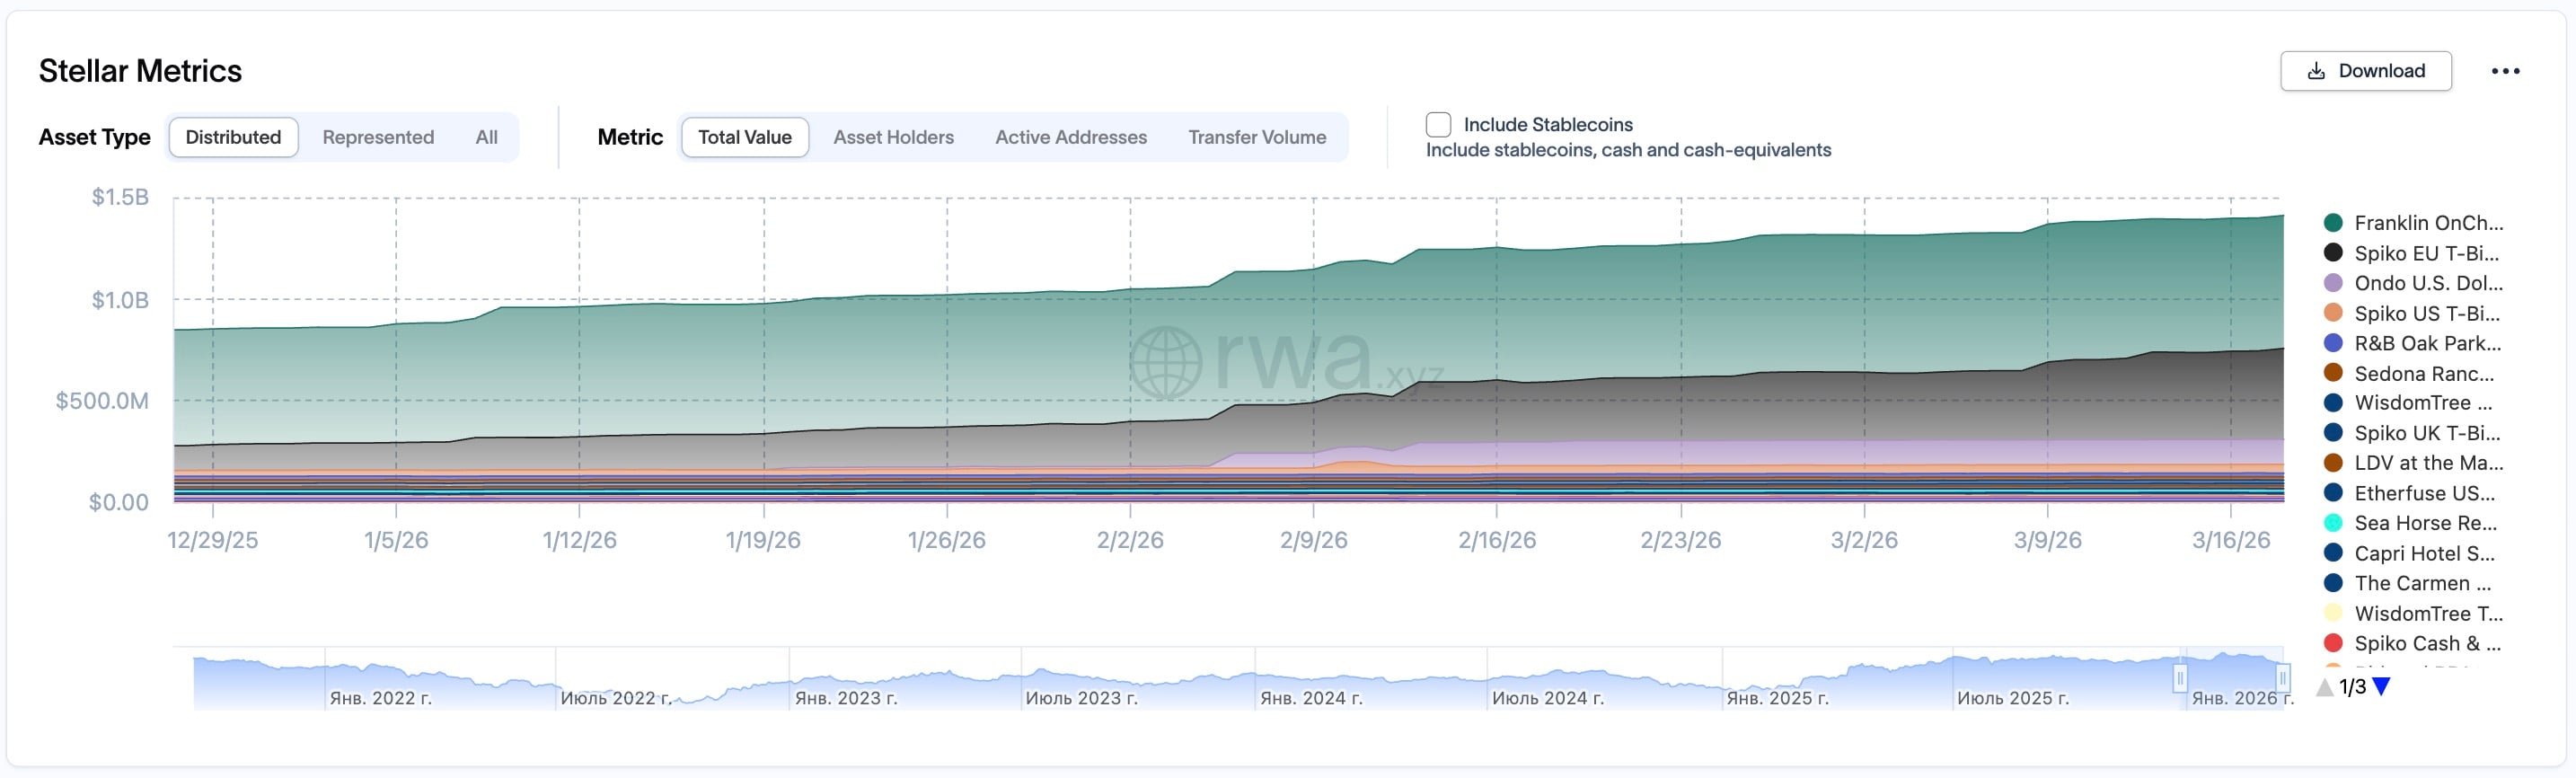This screenshot has width=2576, height=778.
Task: Select the All asset type option
Action: click(486, 137)
